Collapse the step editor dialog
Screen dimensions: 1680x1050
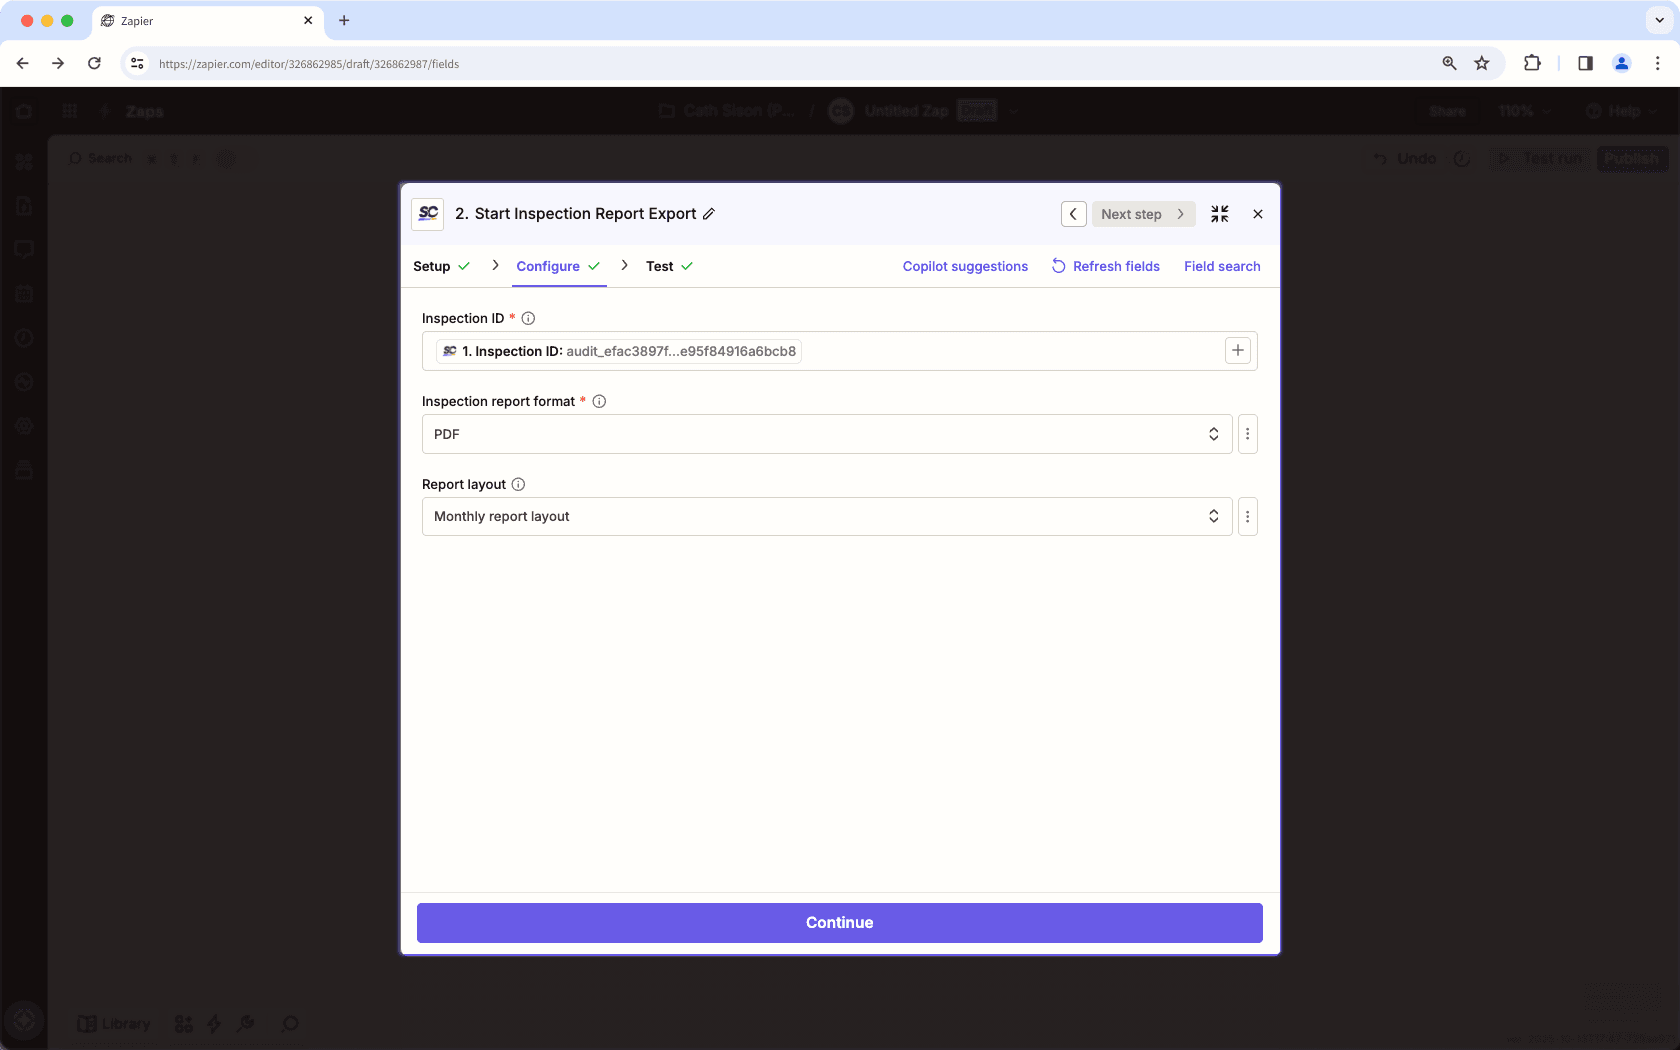click(1219, 213)
